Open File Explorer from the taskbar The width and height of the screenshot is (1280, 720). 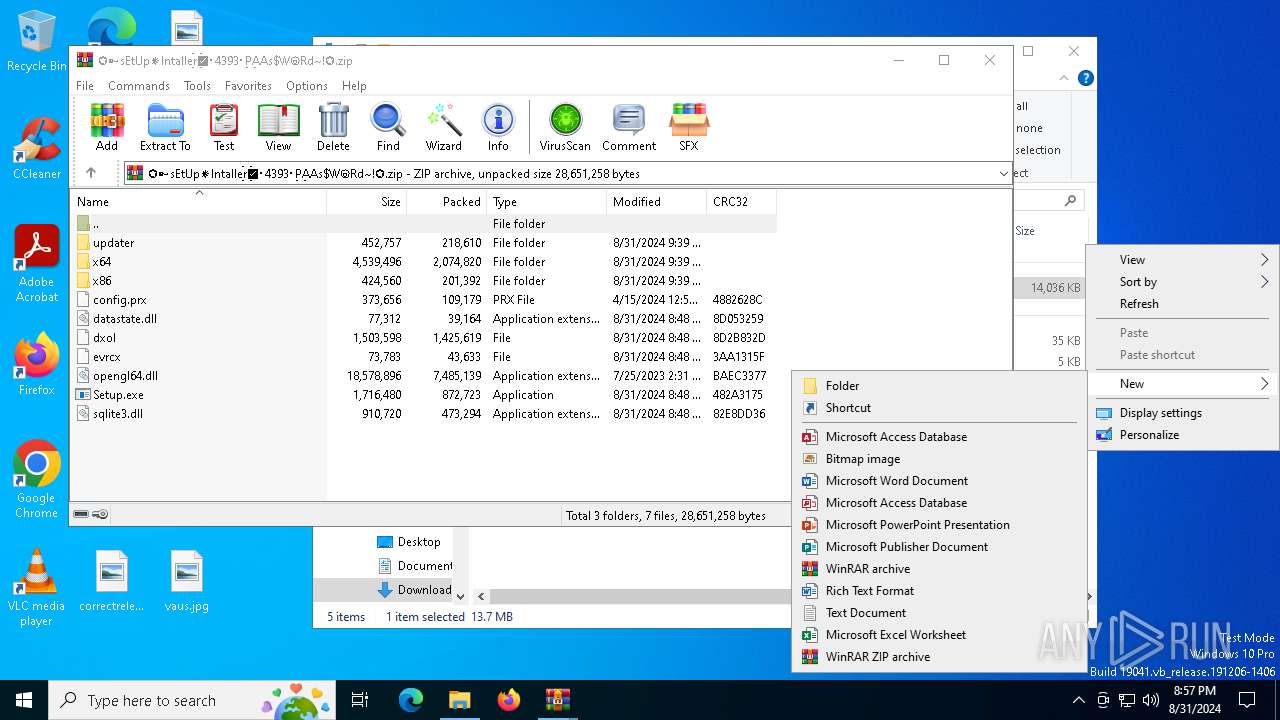click(459, 700)
